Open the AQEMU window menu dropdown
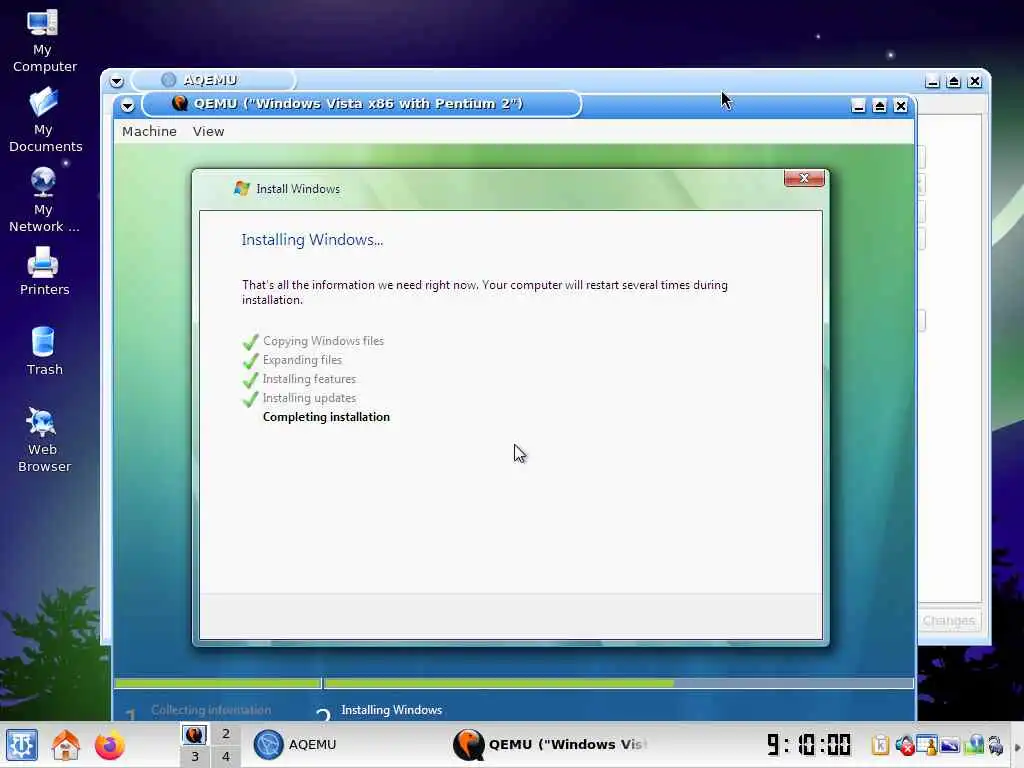Image resolution: width=1024 pixels, height=768 pixels. click(x=116, y=81)
